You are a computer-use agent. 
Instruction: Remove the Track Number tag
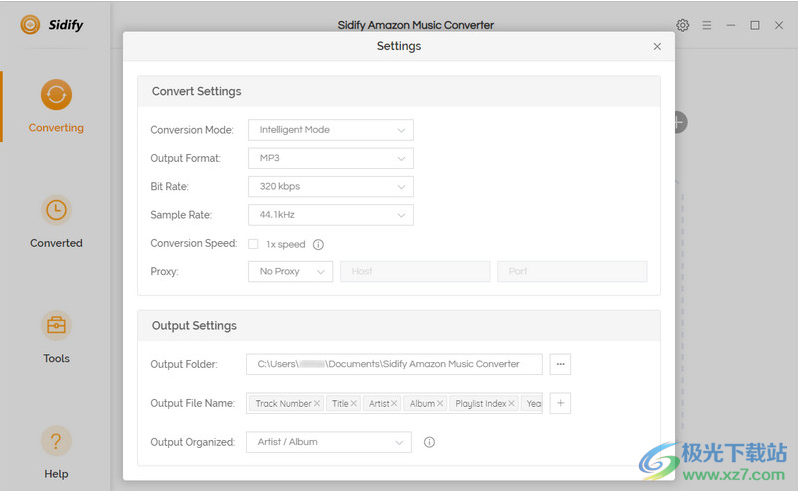coord(317,403)
